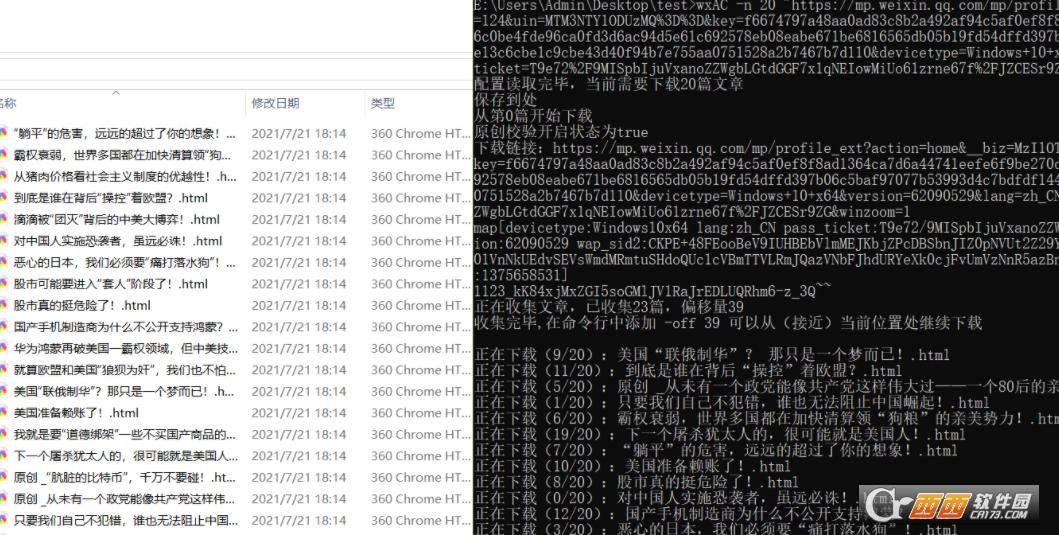
Task: Click the modified date of 到底是谁在背后"操控"着欧盟 row
Action: point(299,198)
